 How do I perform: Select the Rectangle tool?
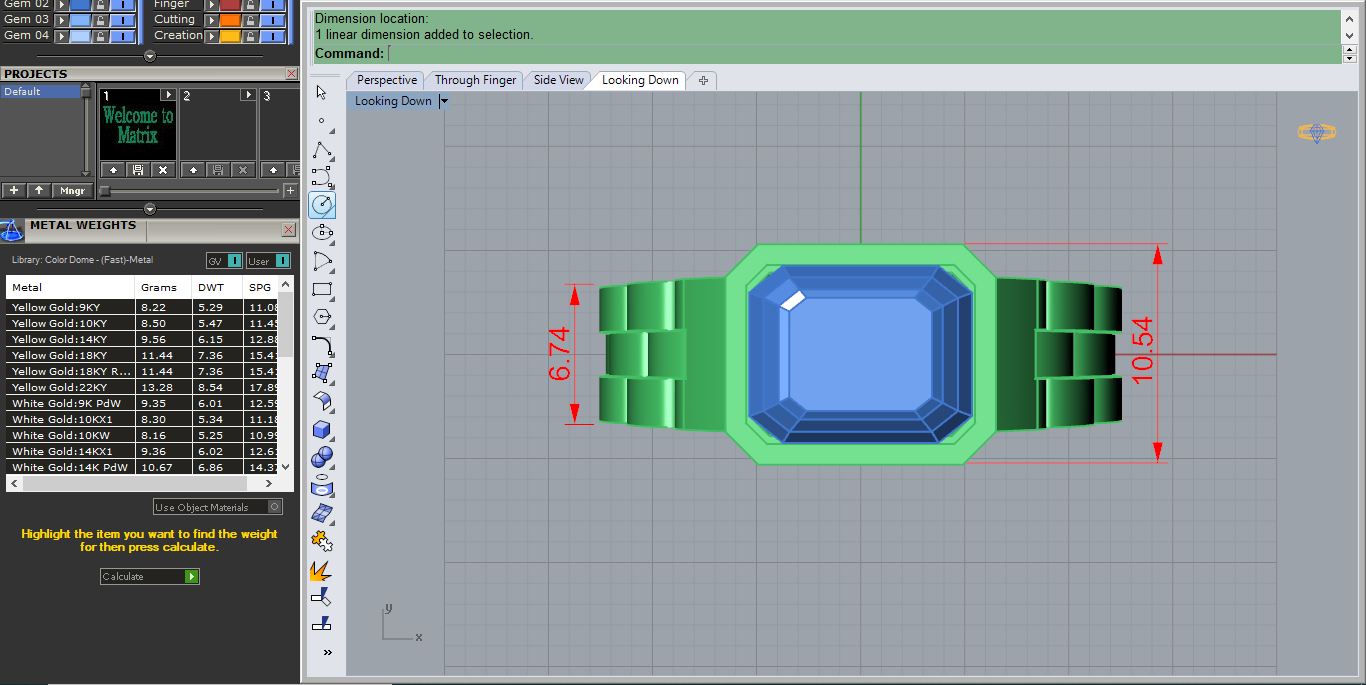click(322, 289)
